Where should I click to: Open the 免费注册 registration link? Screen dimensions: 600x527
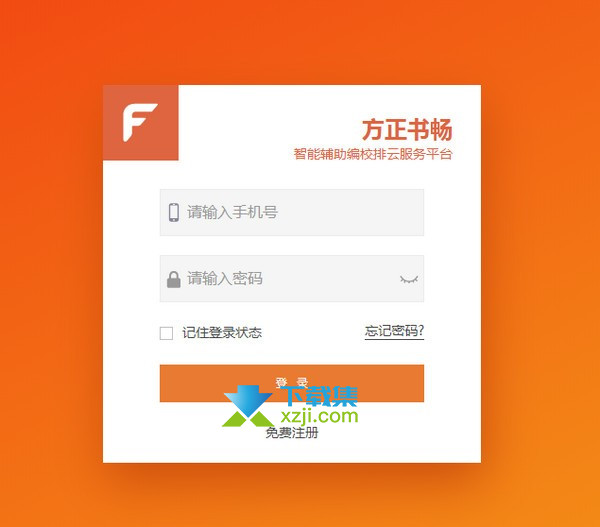click(x=292, y=433)
